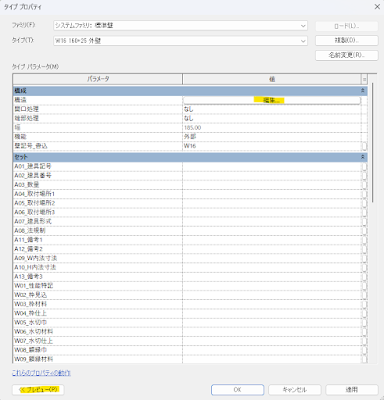Select the W03 parameter label
The image size is (384, 400).
point(30,304)
